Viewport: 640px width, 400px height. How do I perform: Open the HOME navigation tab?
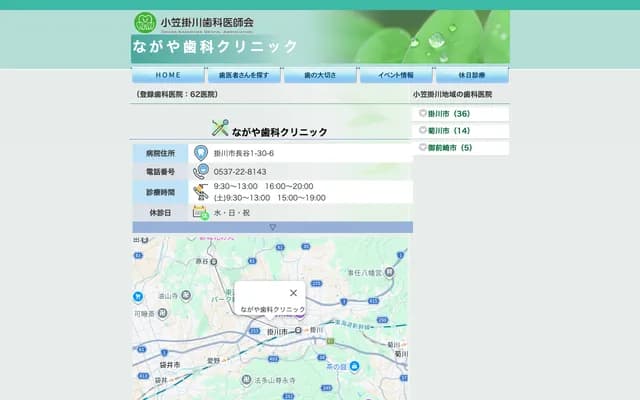click(168, 75)
